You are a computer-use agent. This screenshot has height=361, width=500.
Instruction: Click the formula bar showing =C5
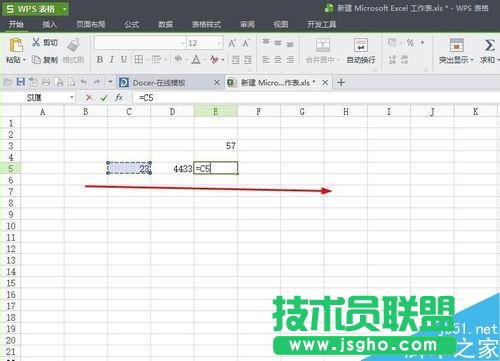point(315,98)
